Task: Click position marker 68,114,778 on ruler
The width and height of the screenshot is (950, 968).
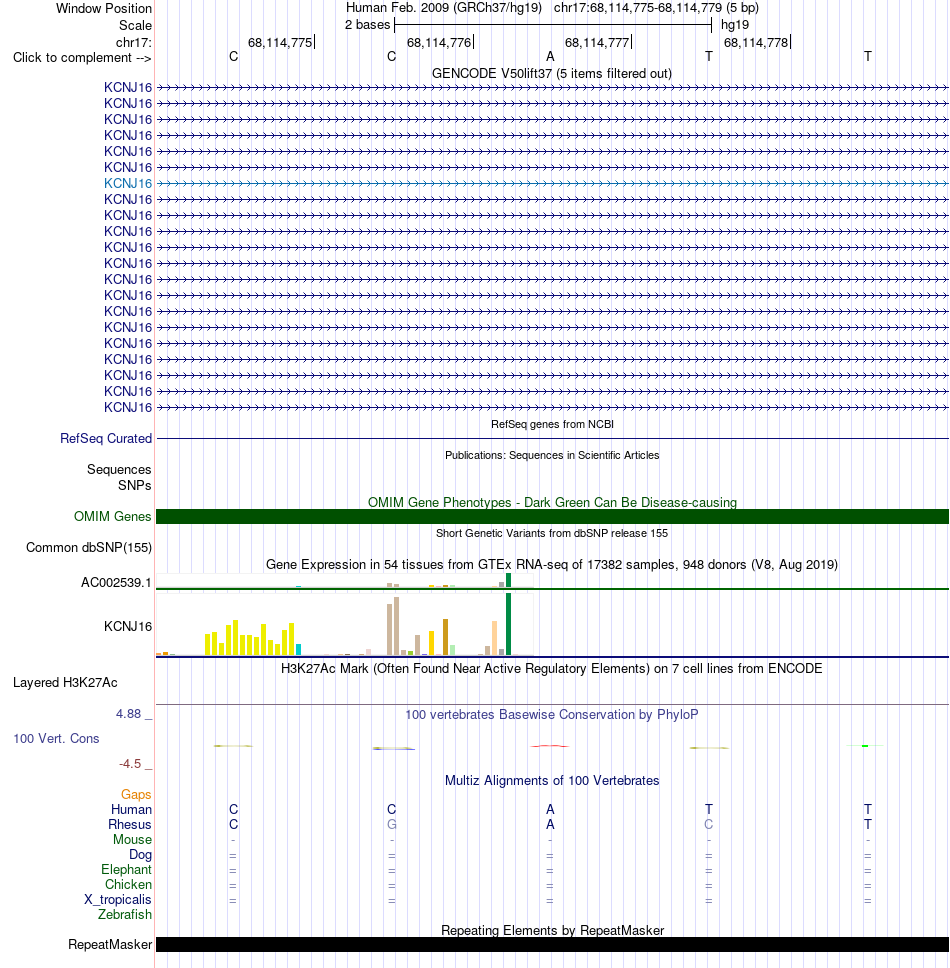Action: [756, 43]
